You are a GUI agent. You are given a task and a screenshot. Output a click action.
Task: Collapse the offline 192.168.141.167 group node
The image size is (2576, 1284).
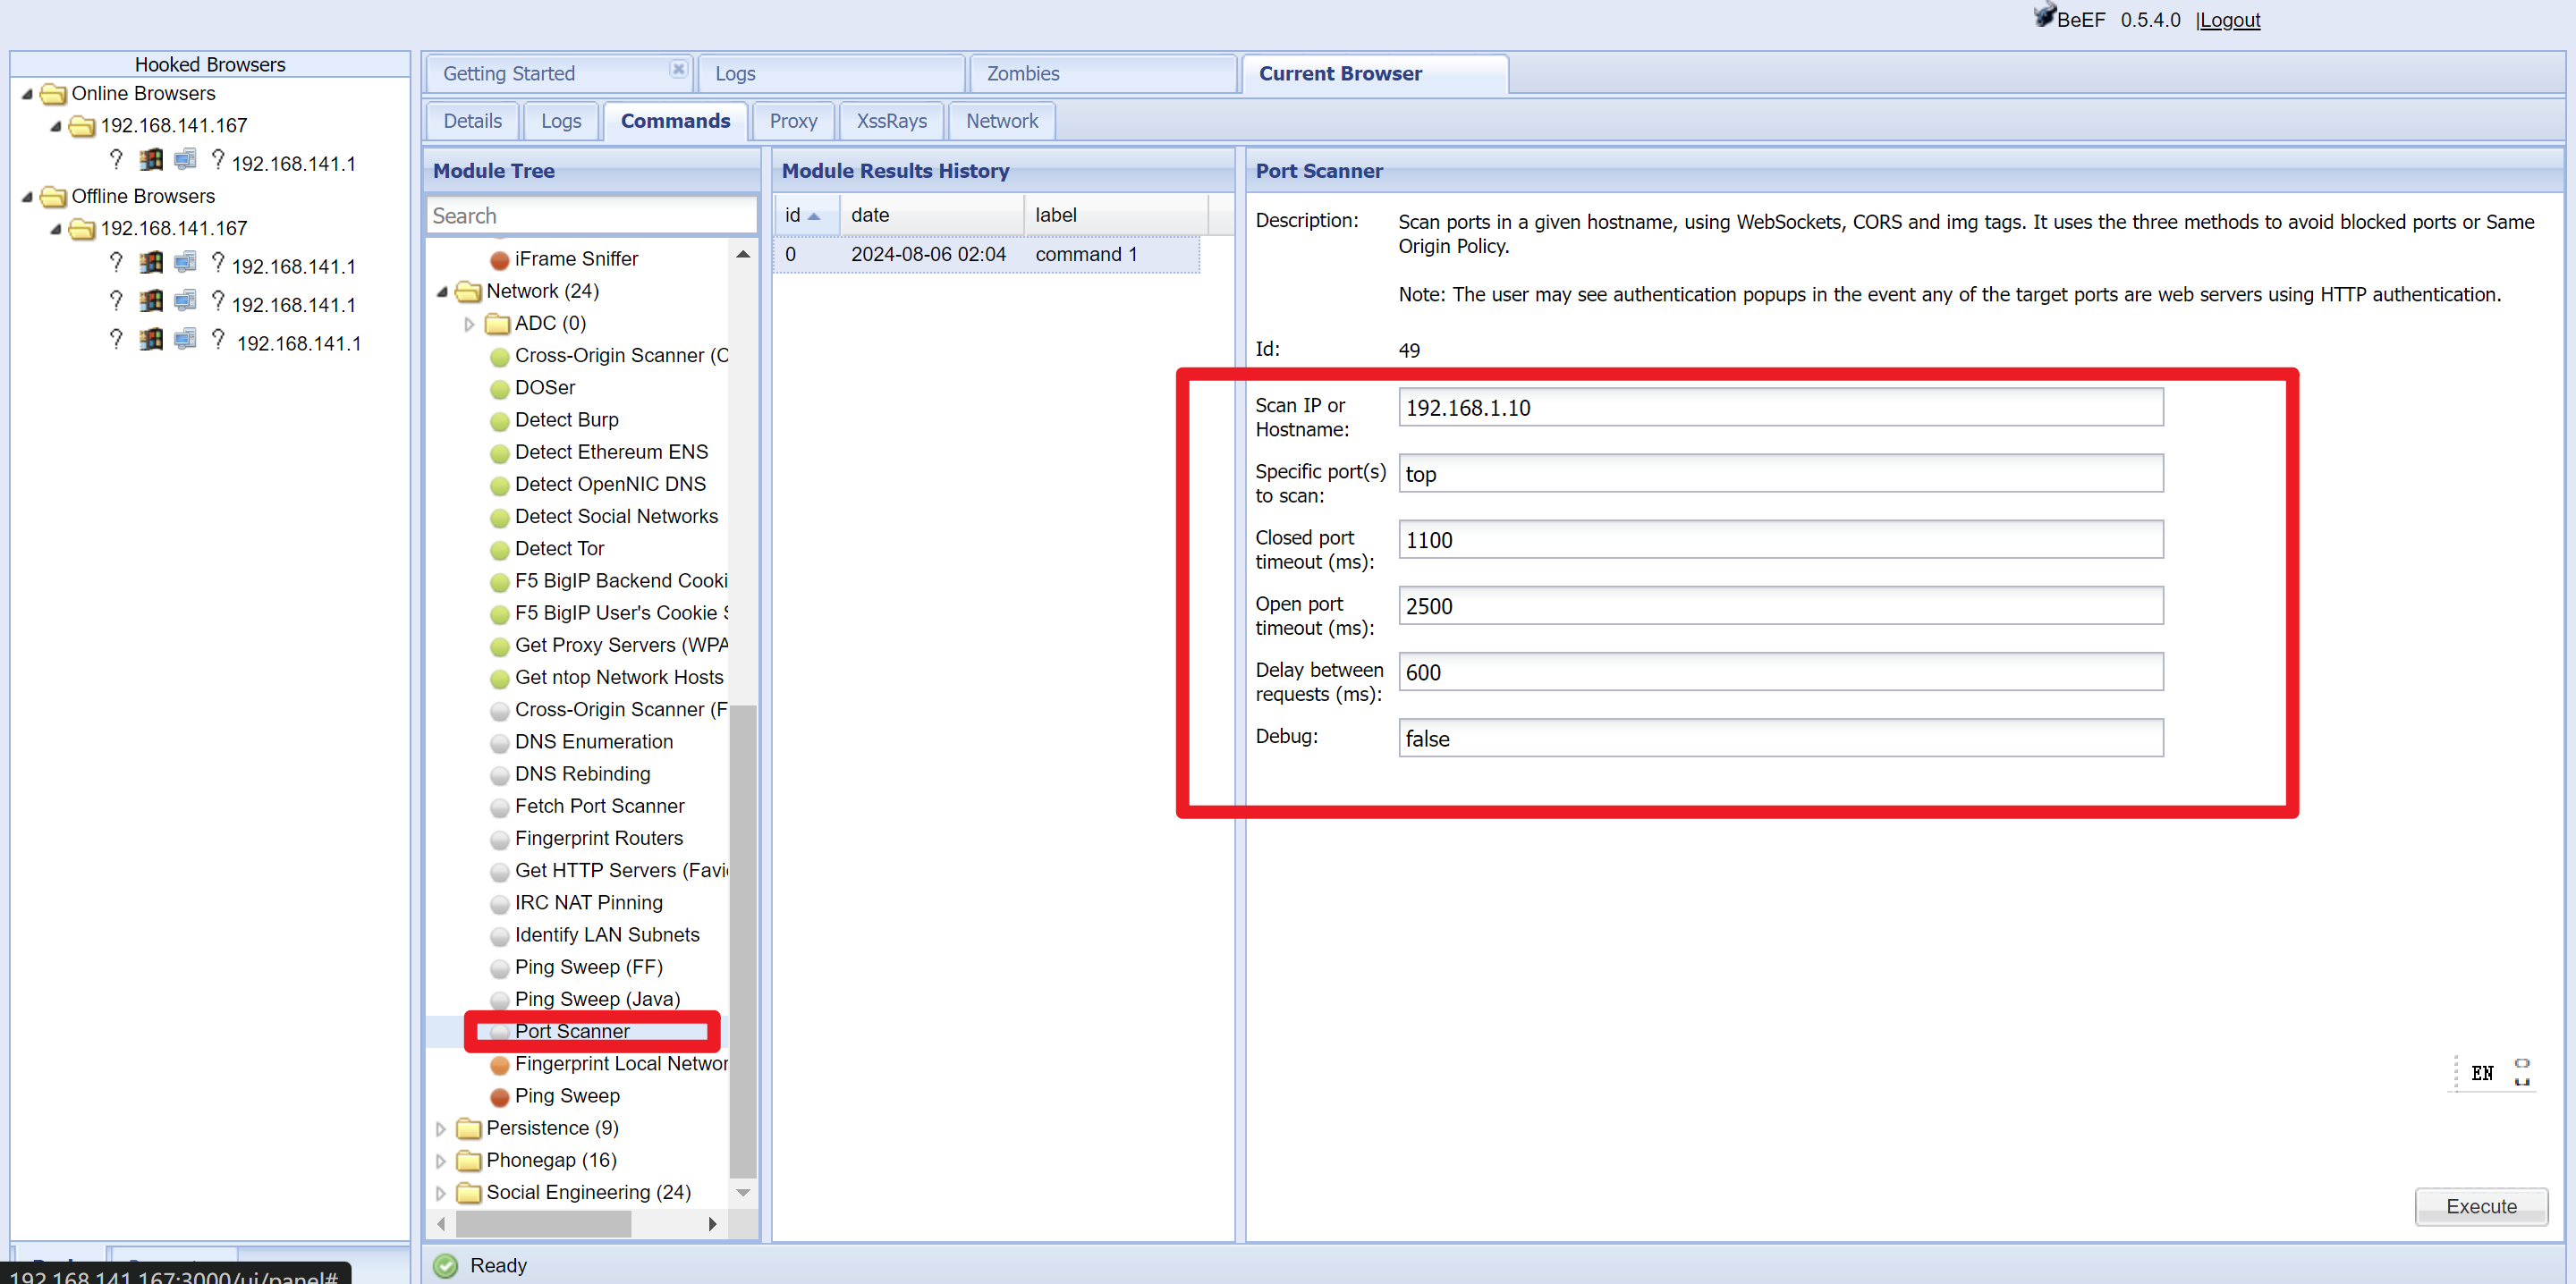coord(56,229)
